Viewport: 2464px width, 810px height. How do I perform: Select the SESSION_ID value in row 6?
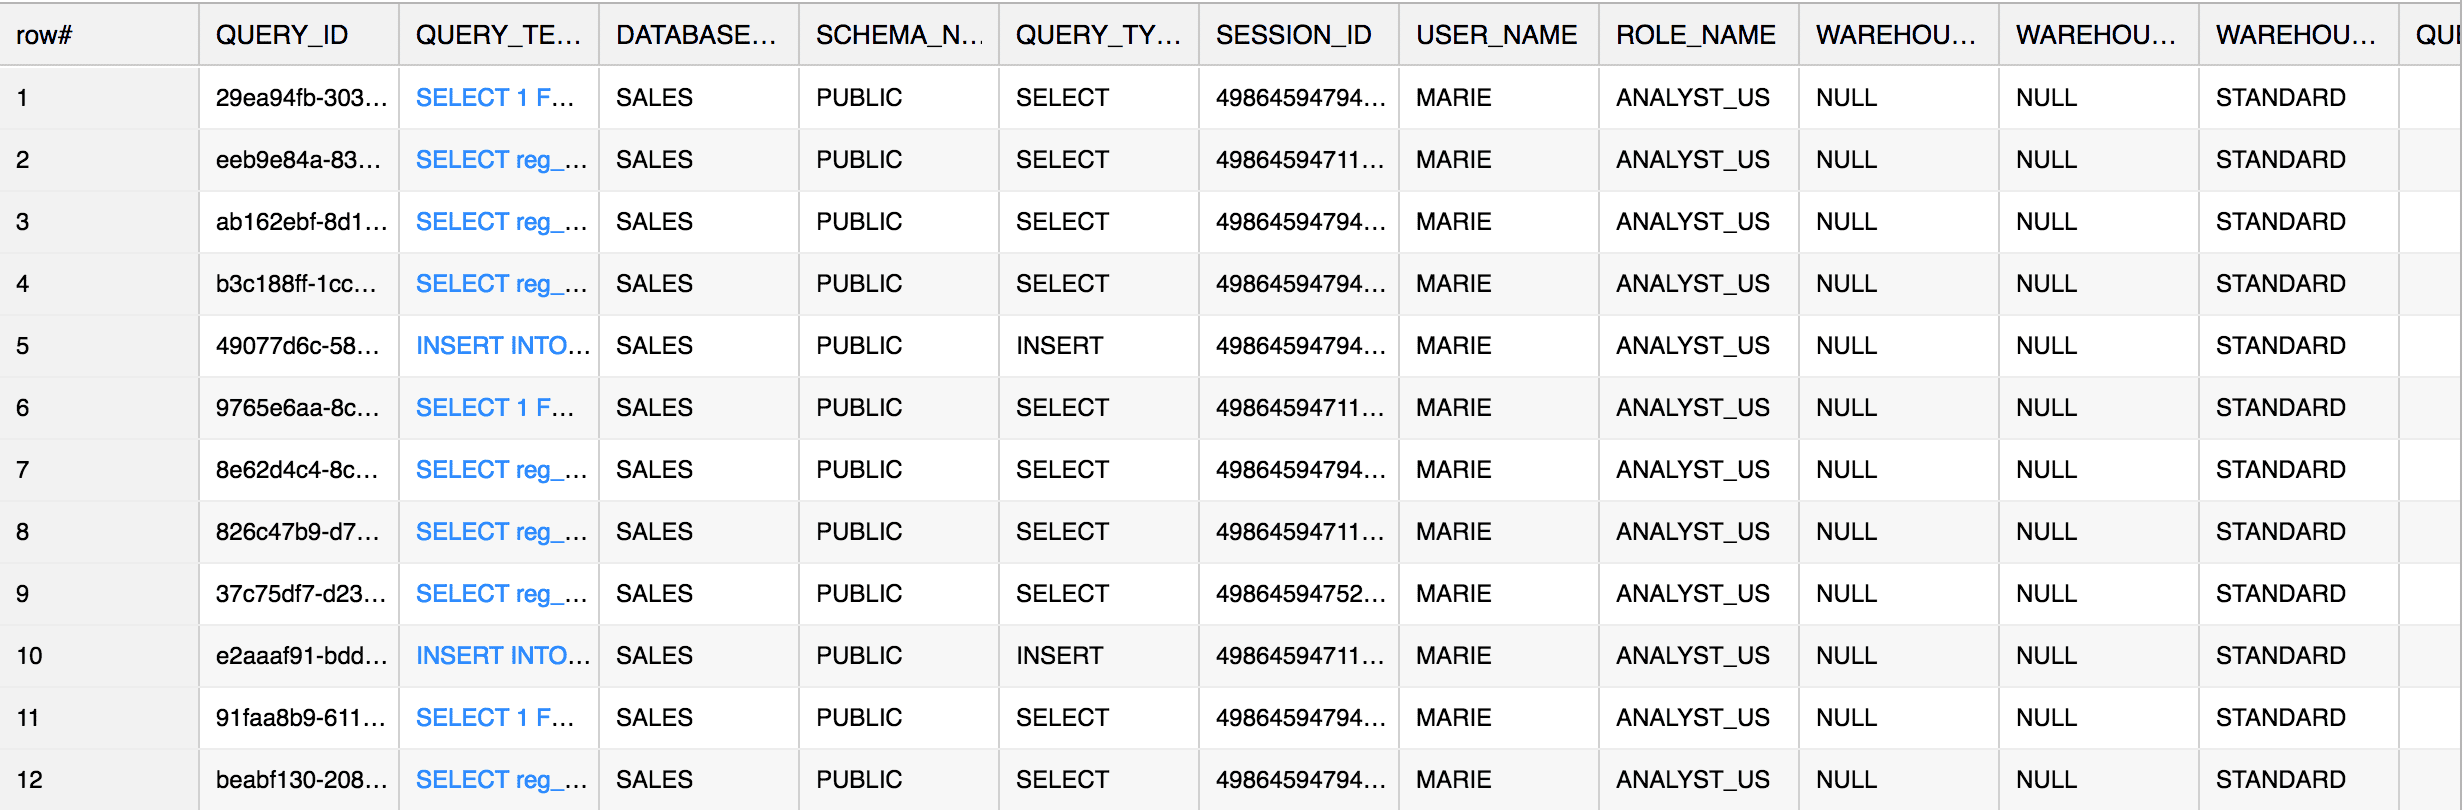(x=1297, y=407)
